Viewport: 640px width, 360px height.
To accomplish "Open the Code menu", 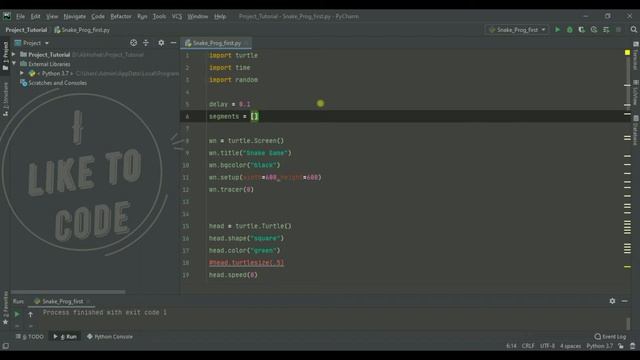I will [98, 16].
